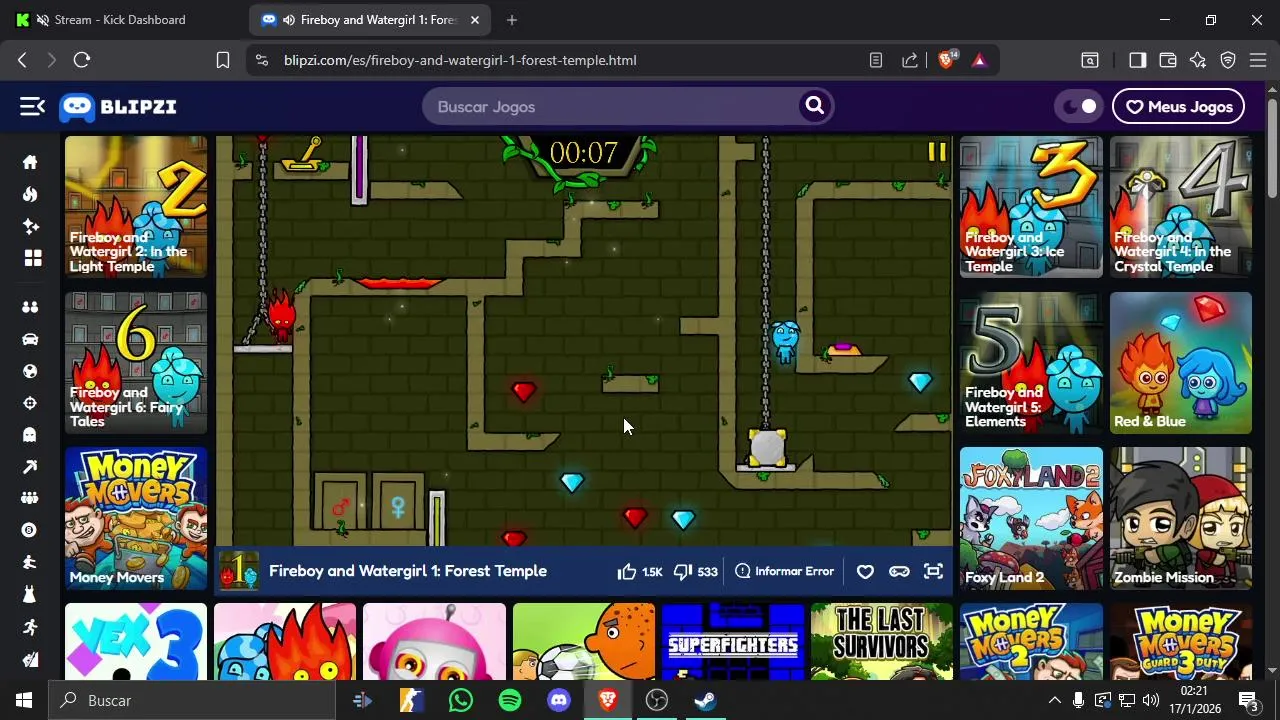This screenshot has width=1280, height=720.
Task: Open the browser main menu
Action: (1258, 60)
